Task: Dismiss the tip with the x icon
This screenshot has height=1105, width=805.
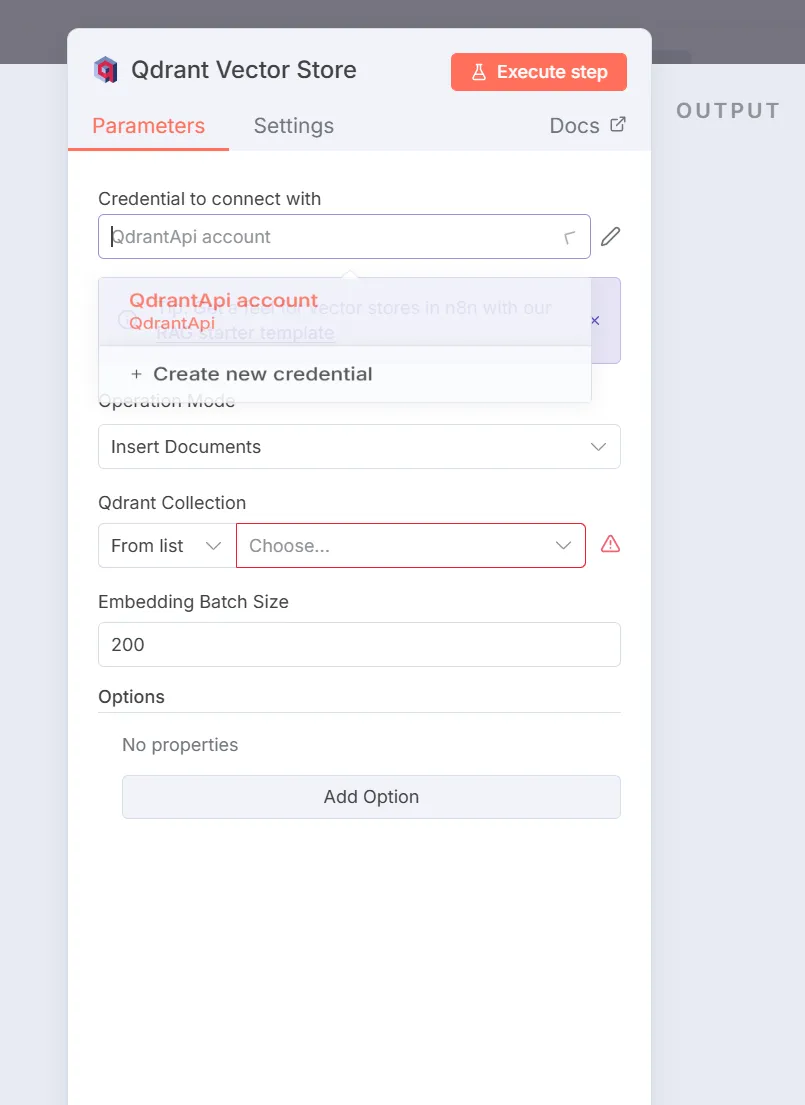Action: click(595, 321)
